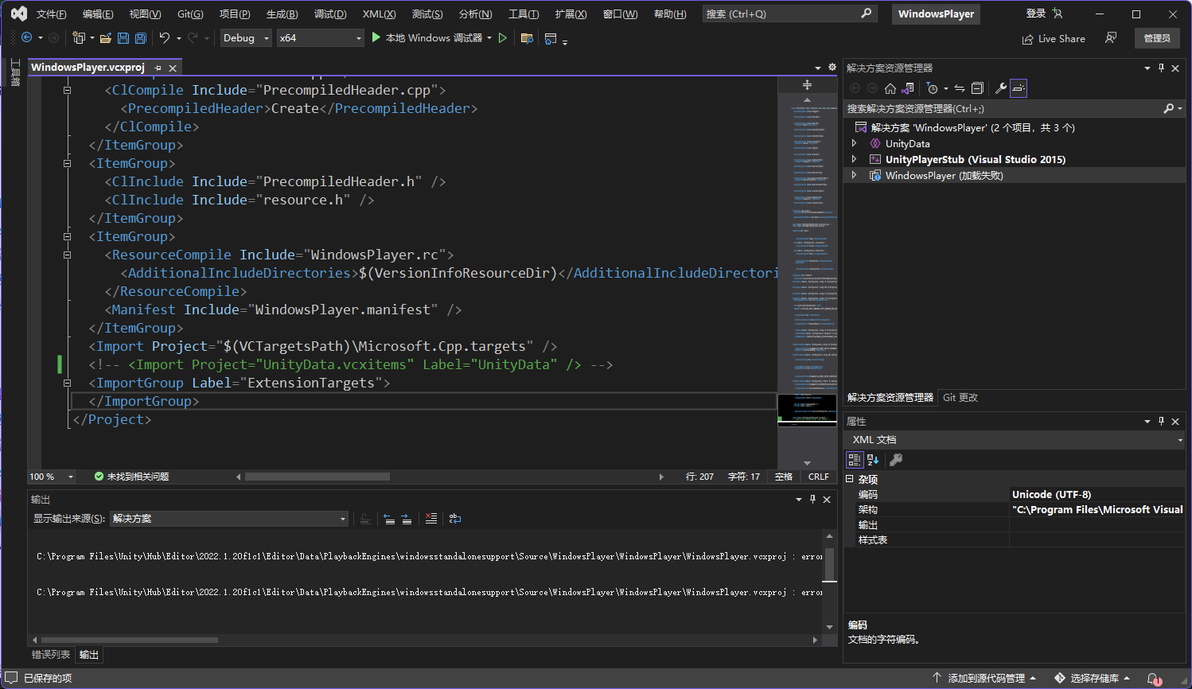Switch to the Git 更改 tab

click(960, 398)
